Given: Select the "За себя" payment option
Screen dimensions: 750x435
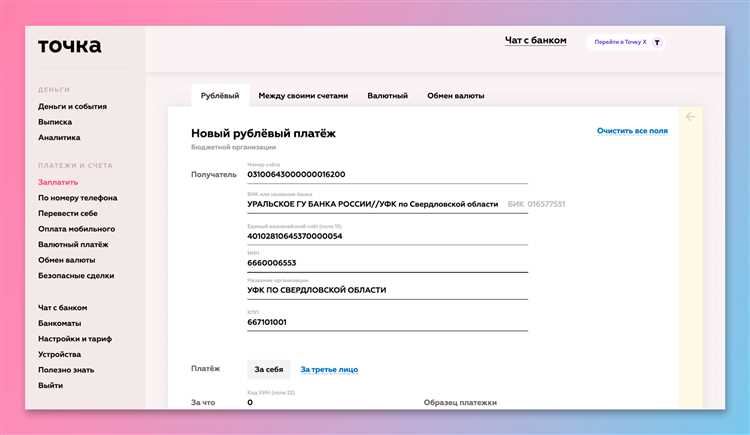Looking at the screenshot, I should coord(268,369).
